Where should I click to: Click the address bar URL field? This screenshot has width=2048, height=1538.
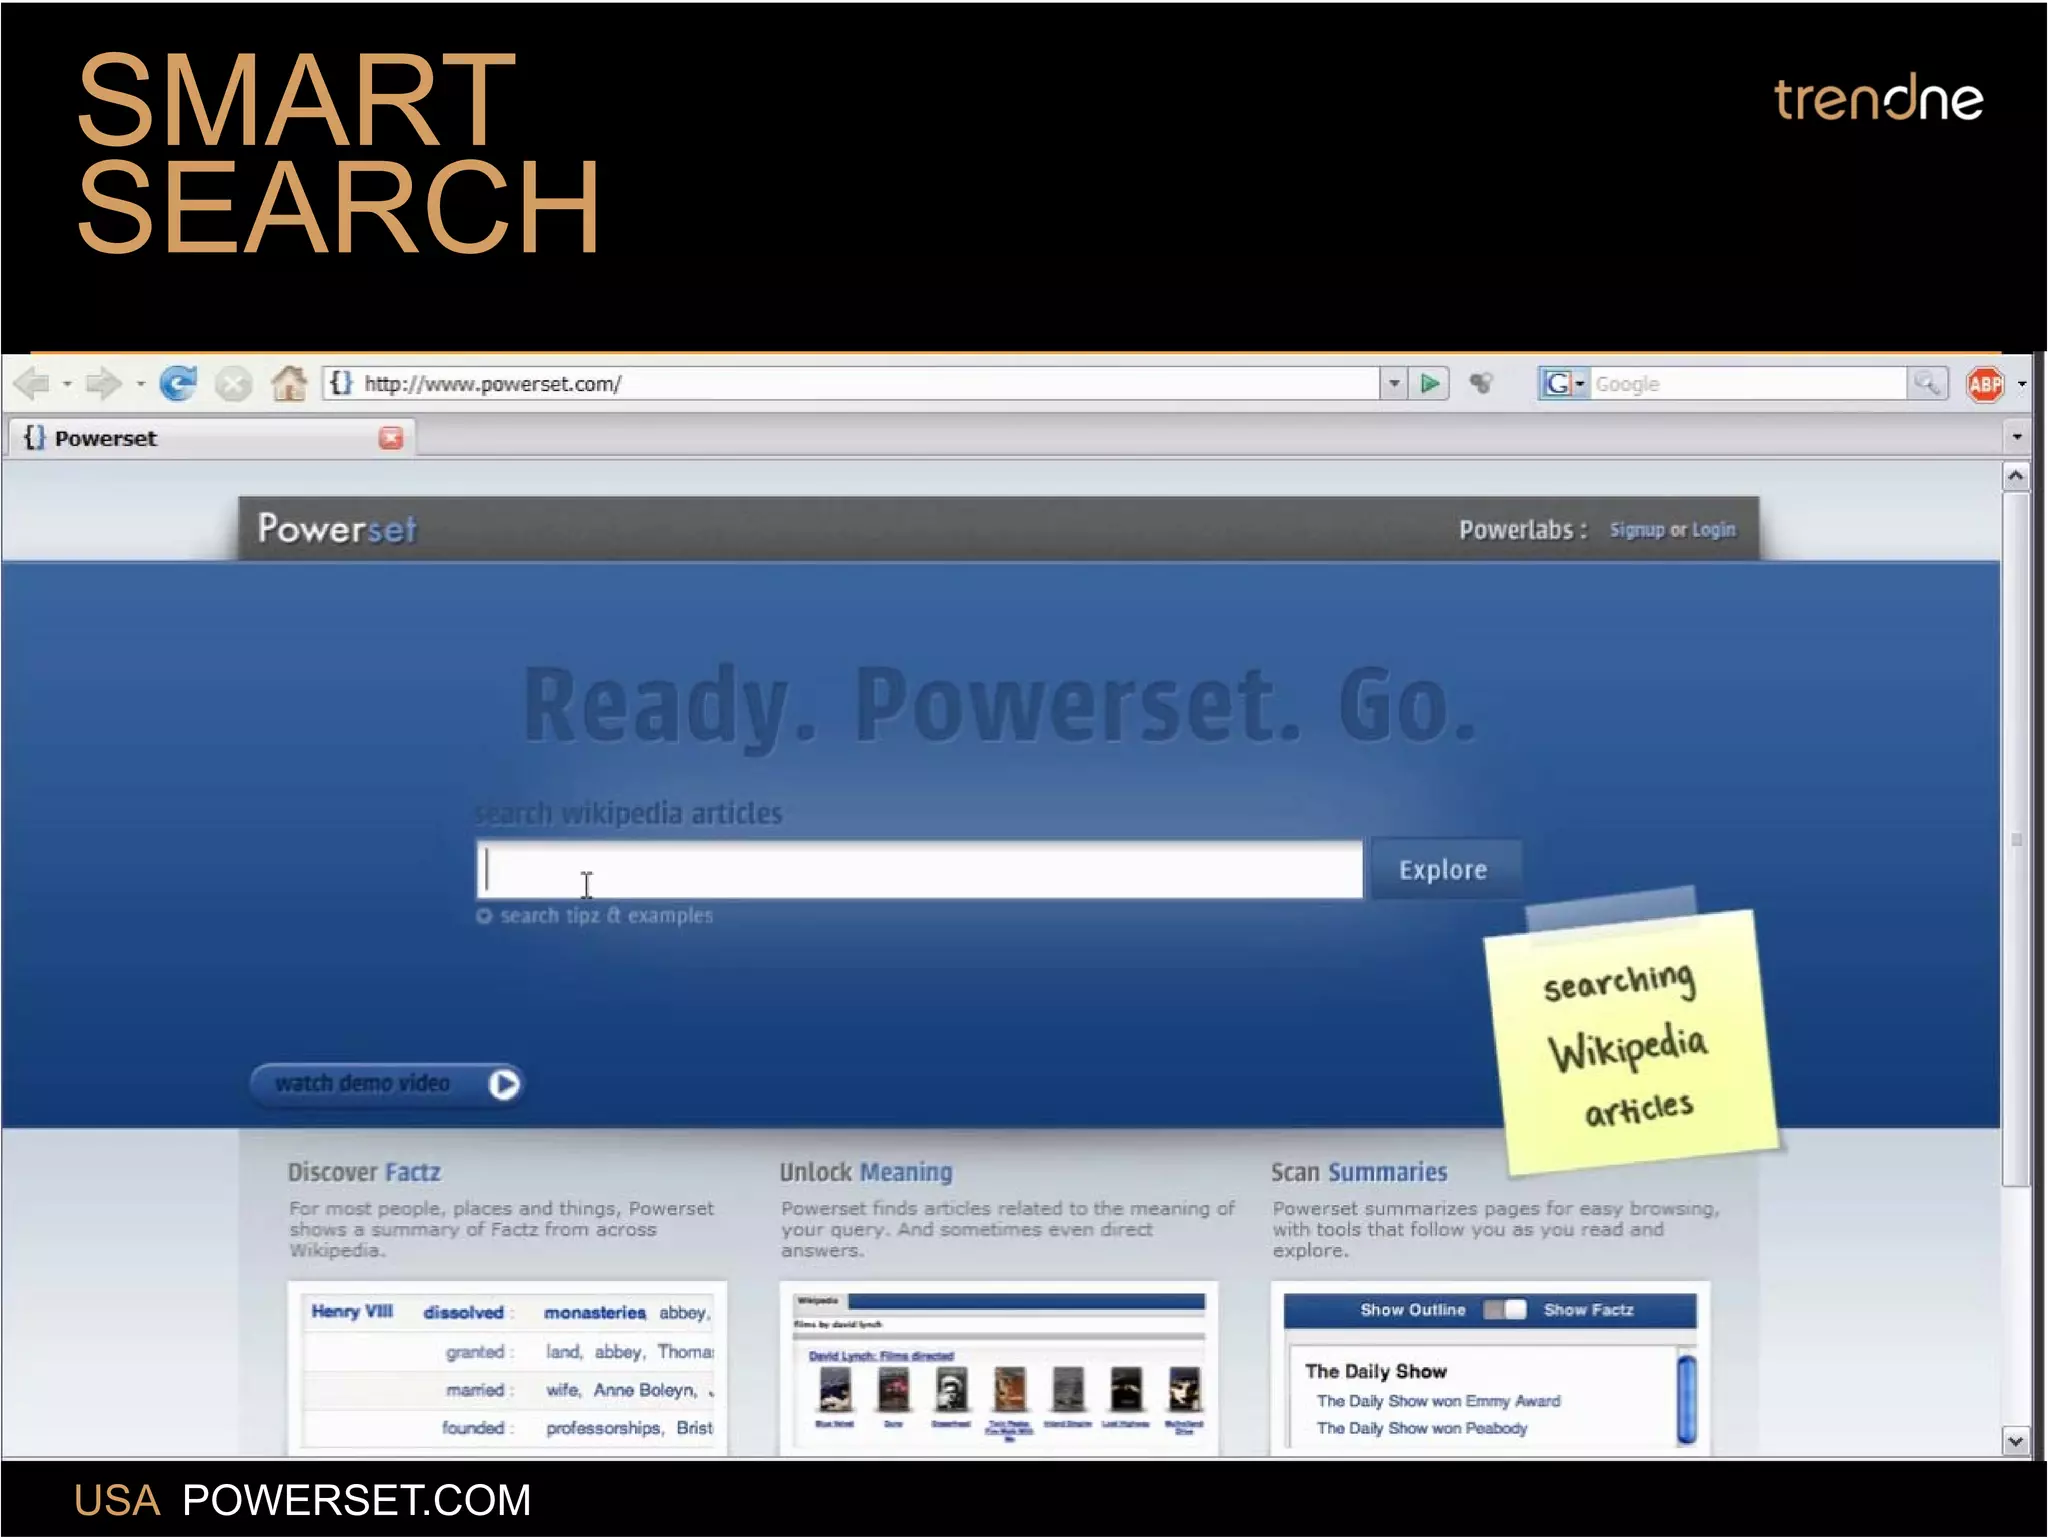[x=850, y=383]
